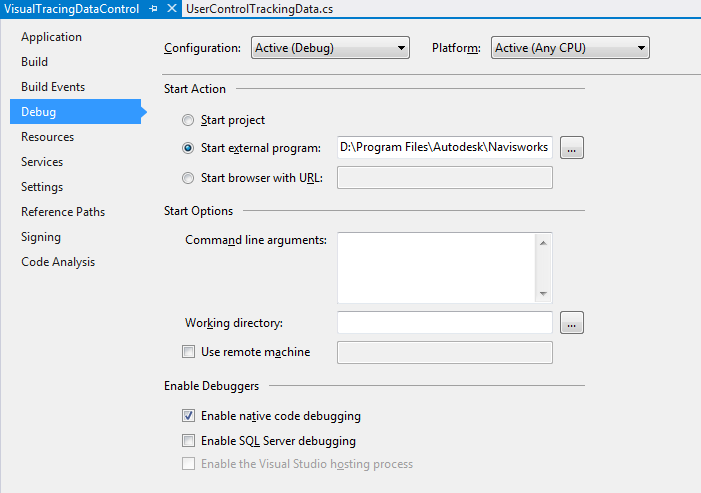Select the Start project radio button
This screenshot has height=493, width=701.
[188, 121]
